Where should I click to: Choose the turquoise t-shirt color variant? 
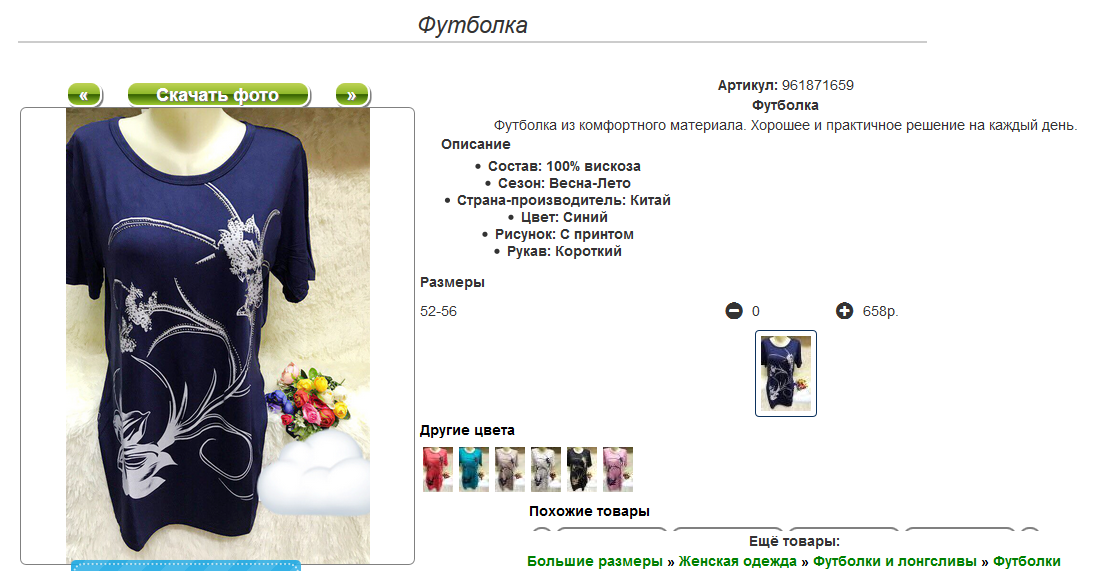[474, 469]
